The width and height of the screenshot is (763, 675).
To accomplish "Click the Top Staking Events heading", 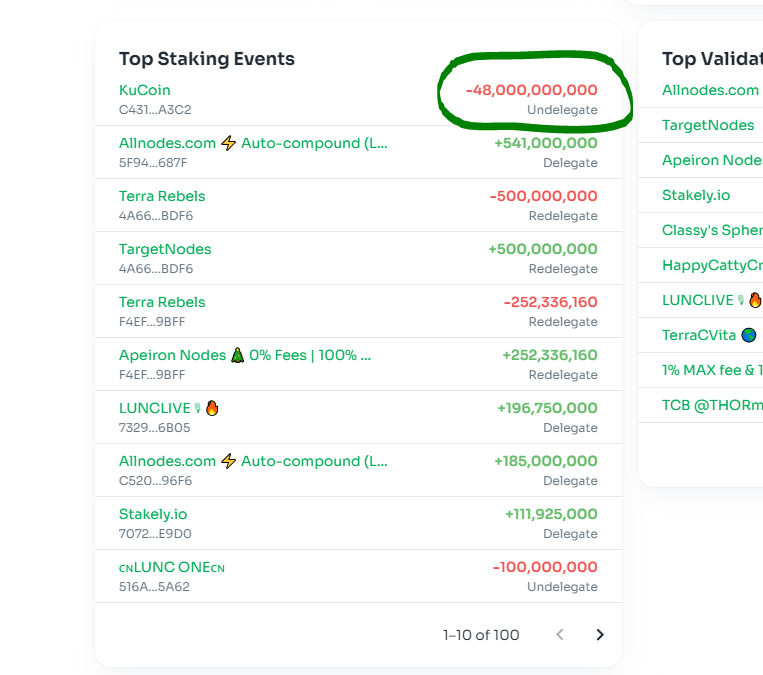I will [x=207, y=59].
